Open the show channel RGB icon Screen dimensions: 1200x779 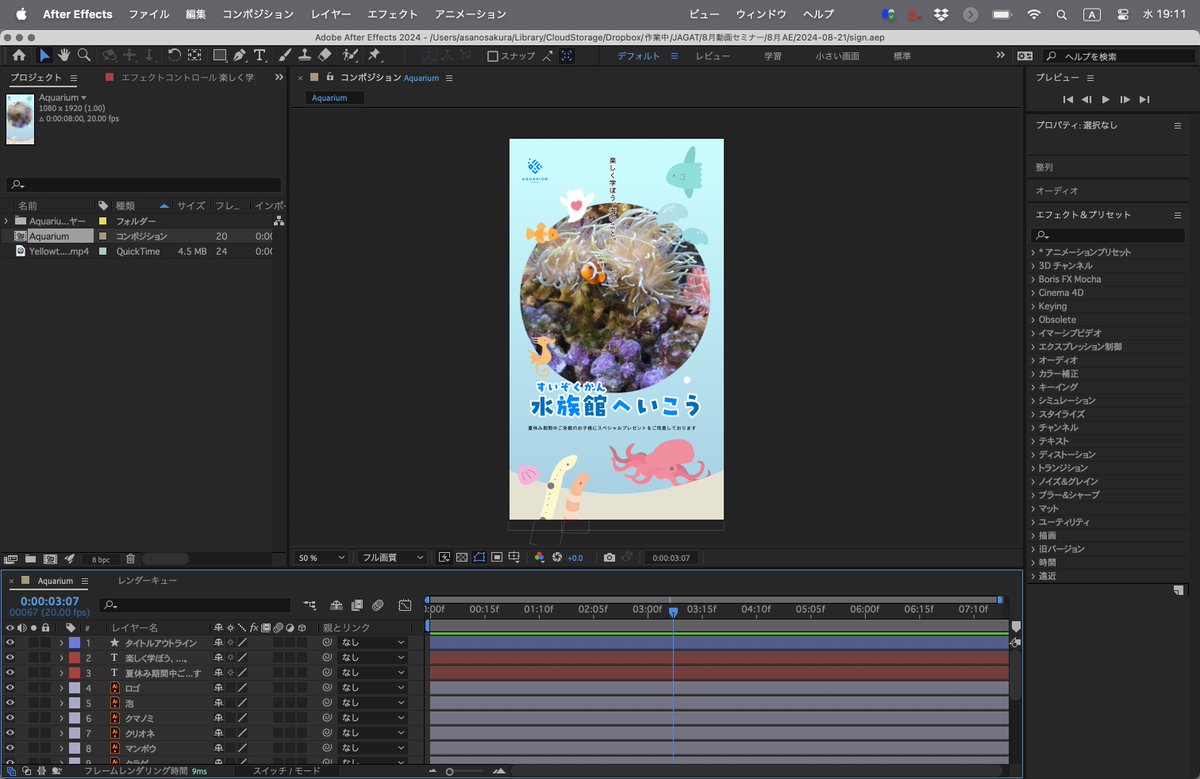tap(540, 557)
